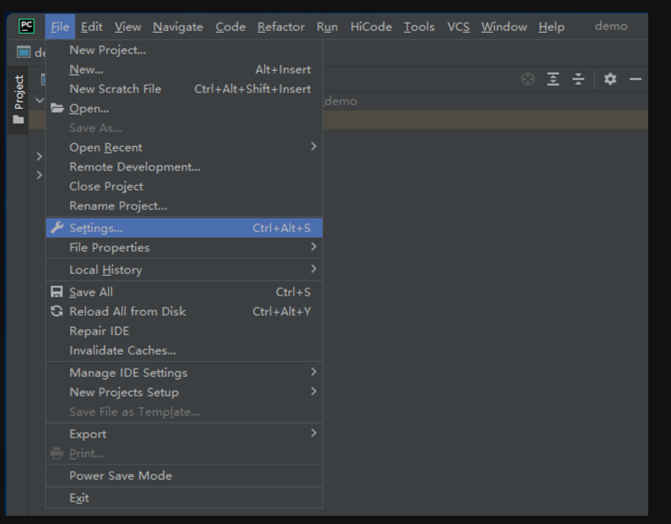
Task: Click the Expand All toolbar icon
Action: click(x=553, y=79)
